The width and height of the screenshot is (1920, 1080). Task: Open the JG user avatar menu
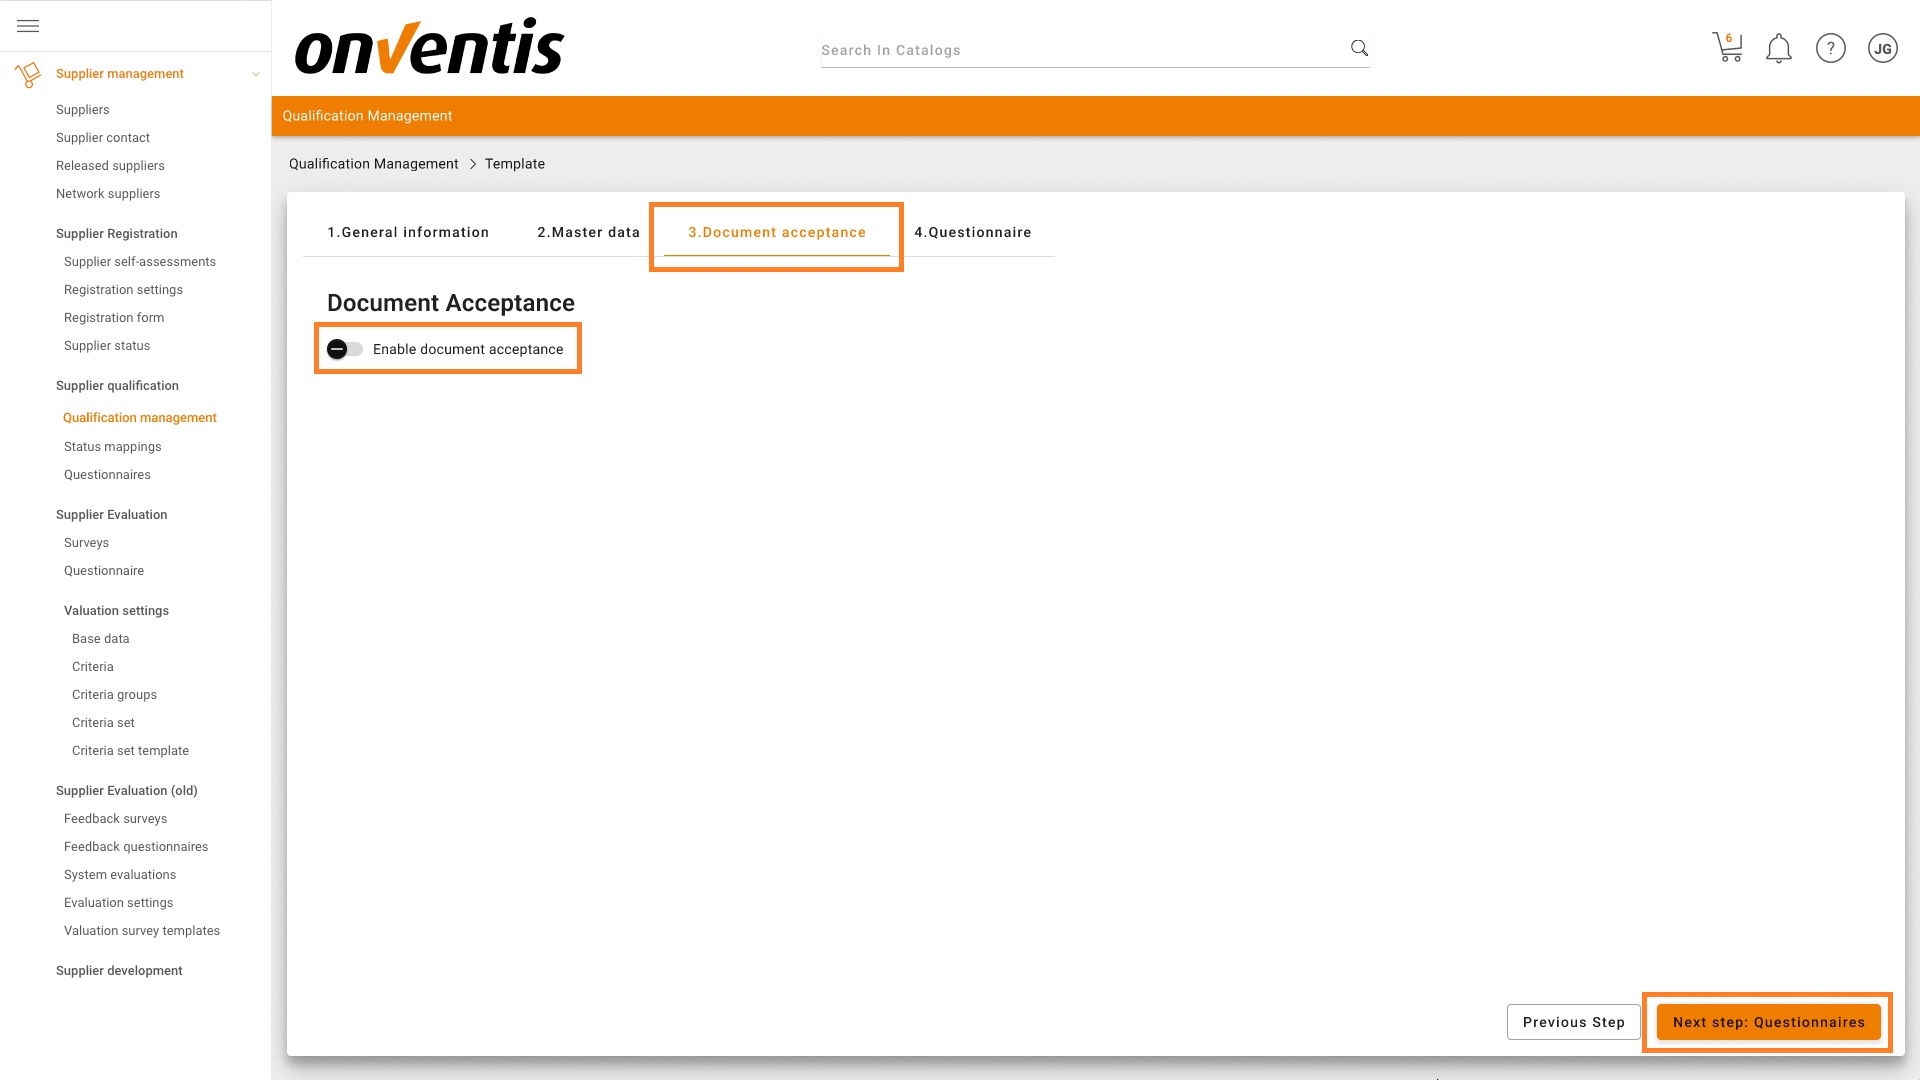tap(1882, 48)
